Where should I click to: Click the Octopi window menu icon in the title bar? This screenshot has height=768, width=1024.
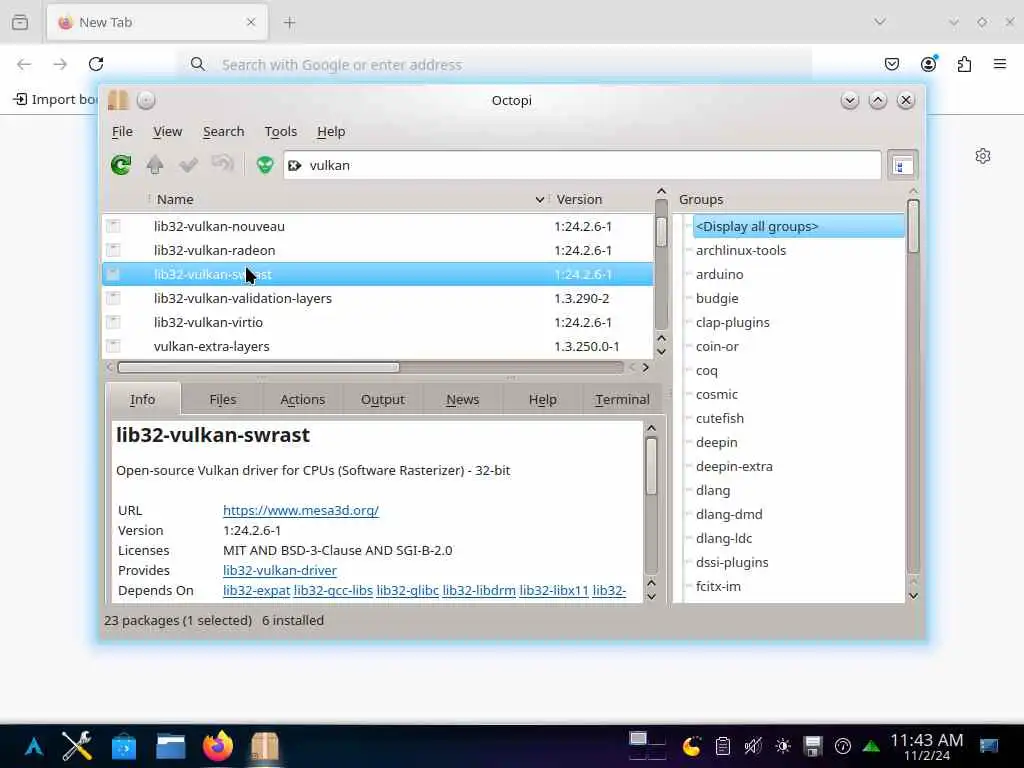point(118,100)
